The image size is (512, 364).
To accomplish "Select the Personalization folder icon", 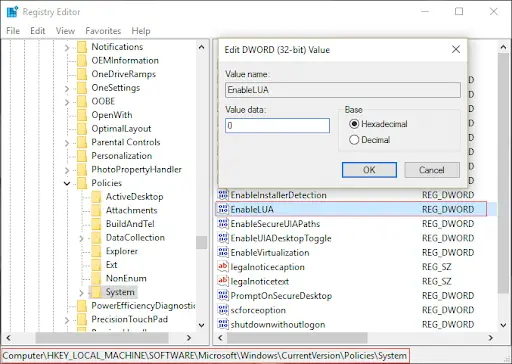I will click(82, 156).
